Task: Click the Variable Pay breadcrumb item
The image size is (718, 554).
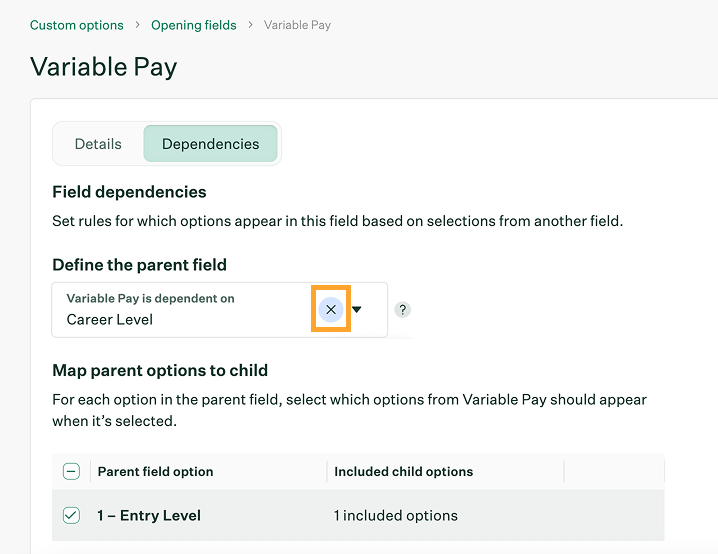Action: click(297, 25)
